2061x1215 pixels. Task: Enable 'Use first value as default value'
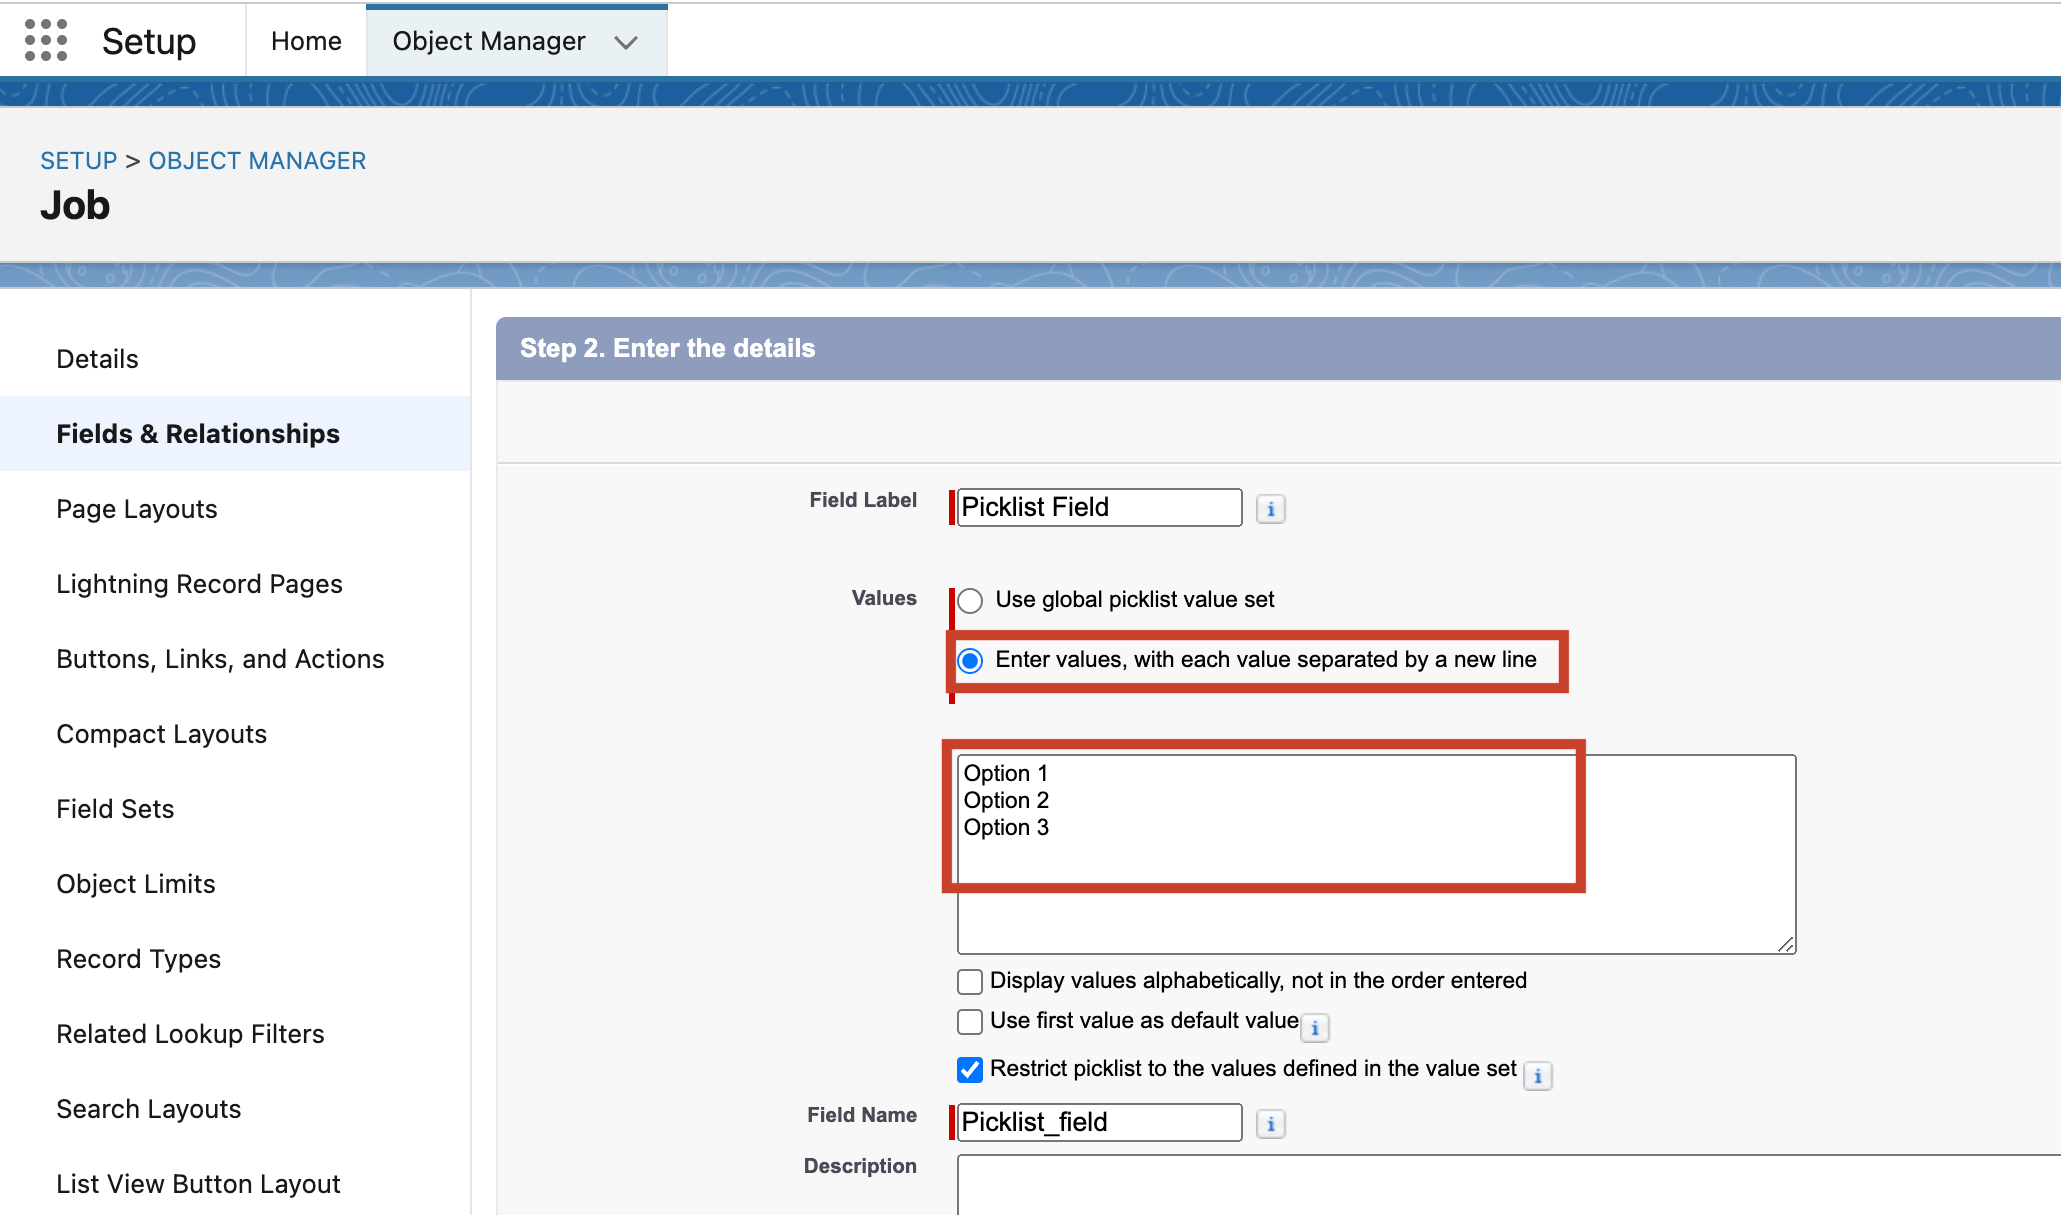[x=969, y=1021]
